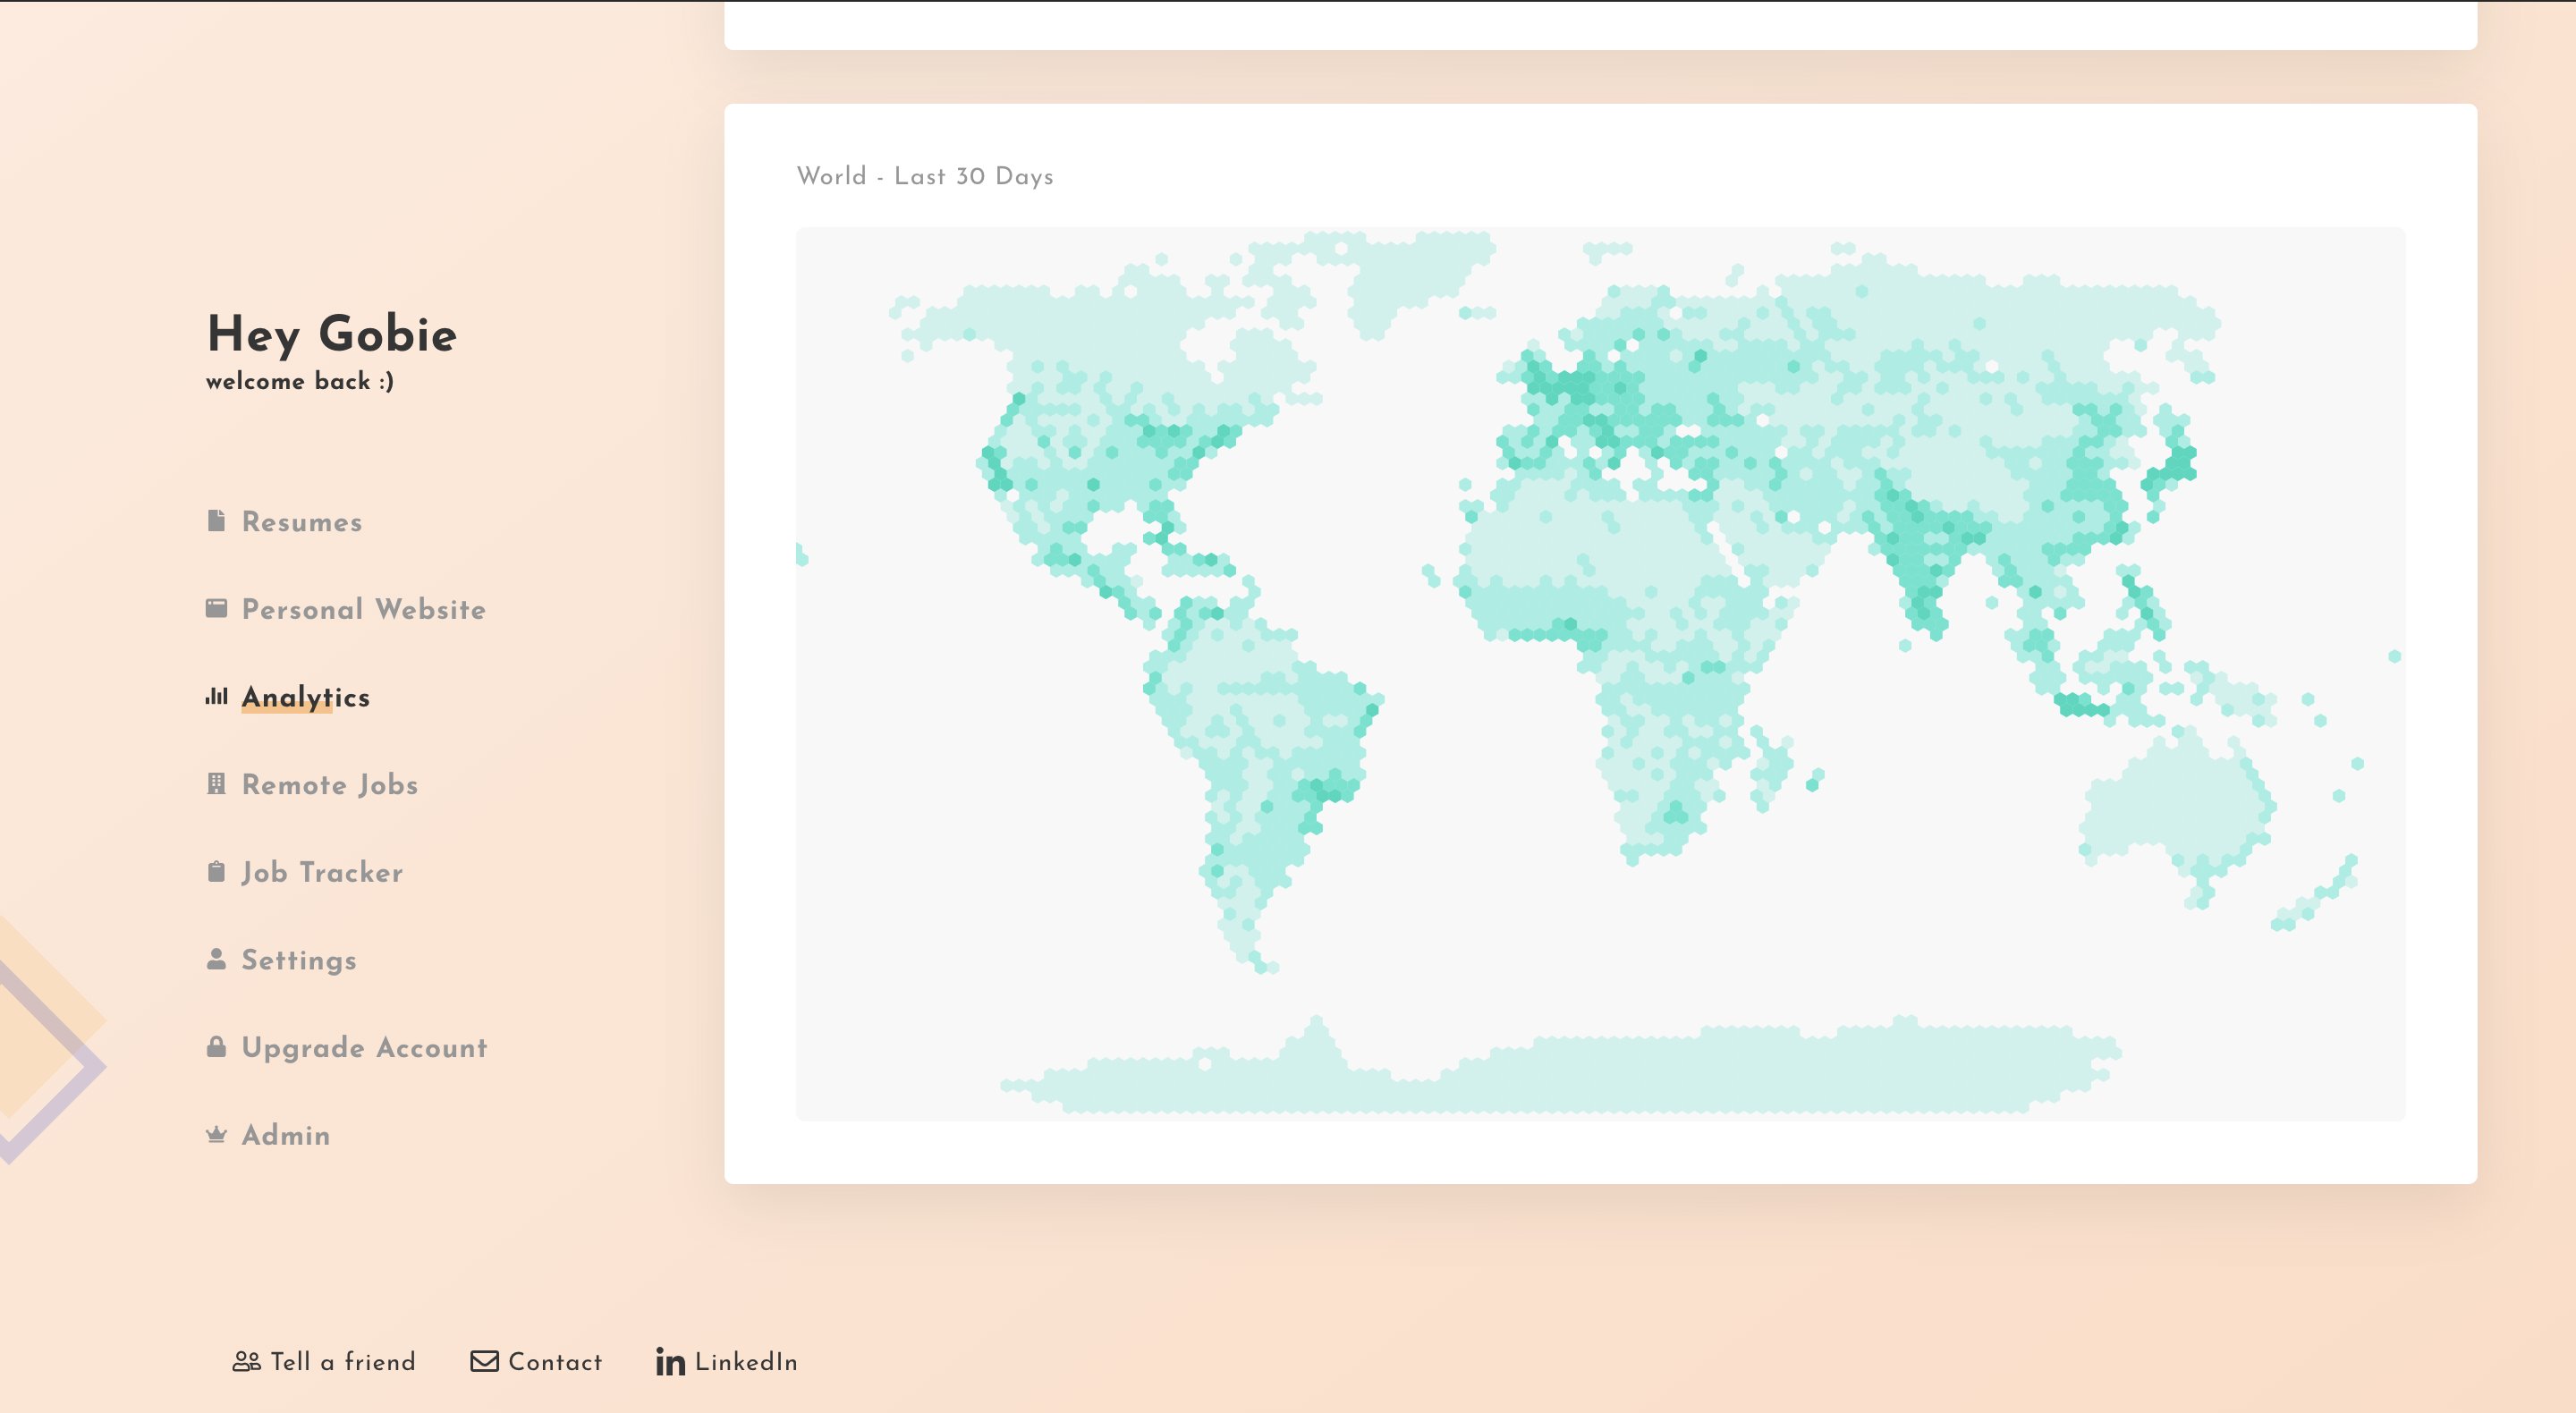Click the Personal Website browser icon
This screenshot has height=1413, width=2576.
click(x=216, y=608)
